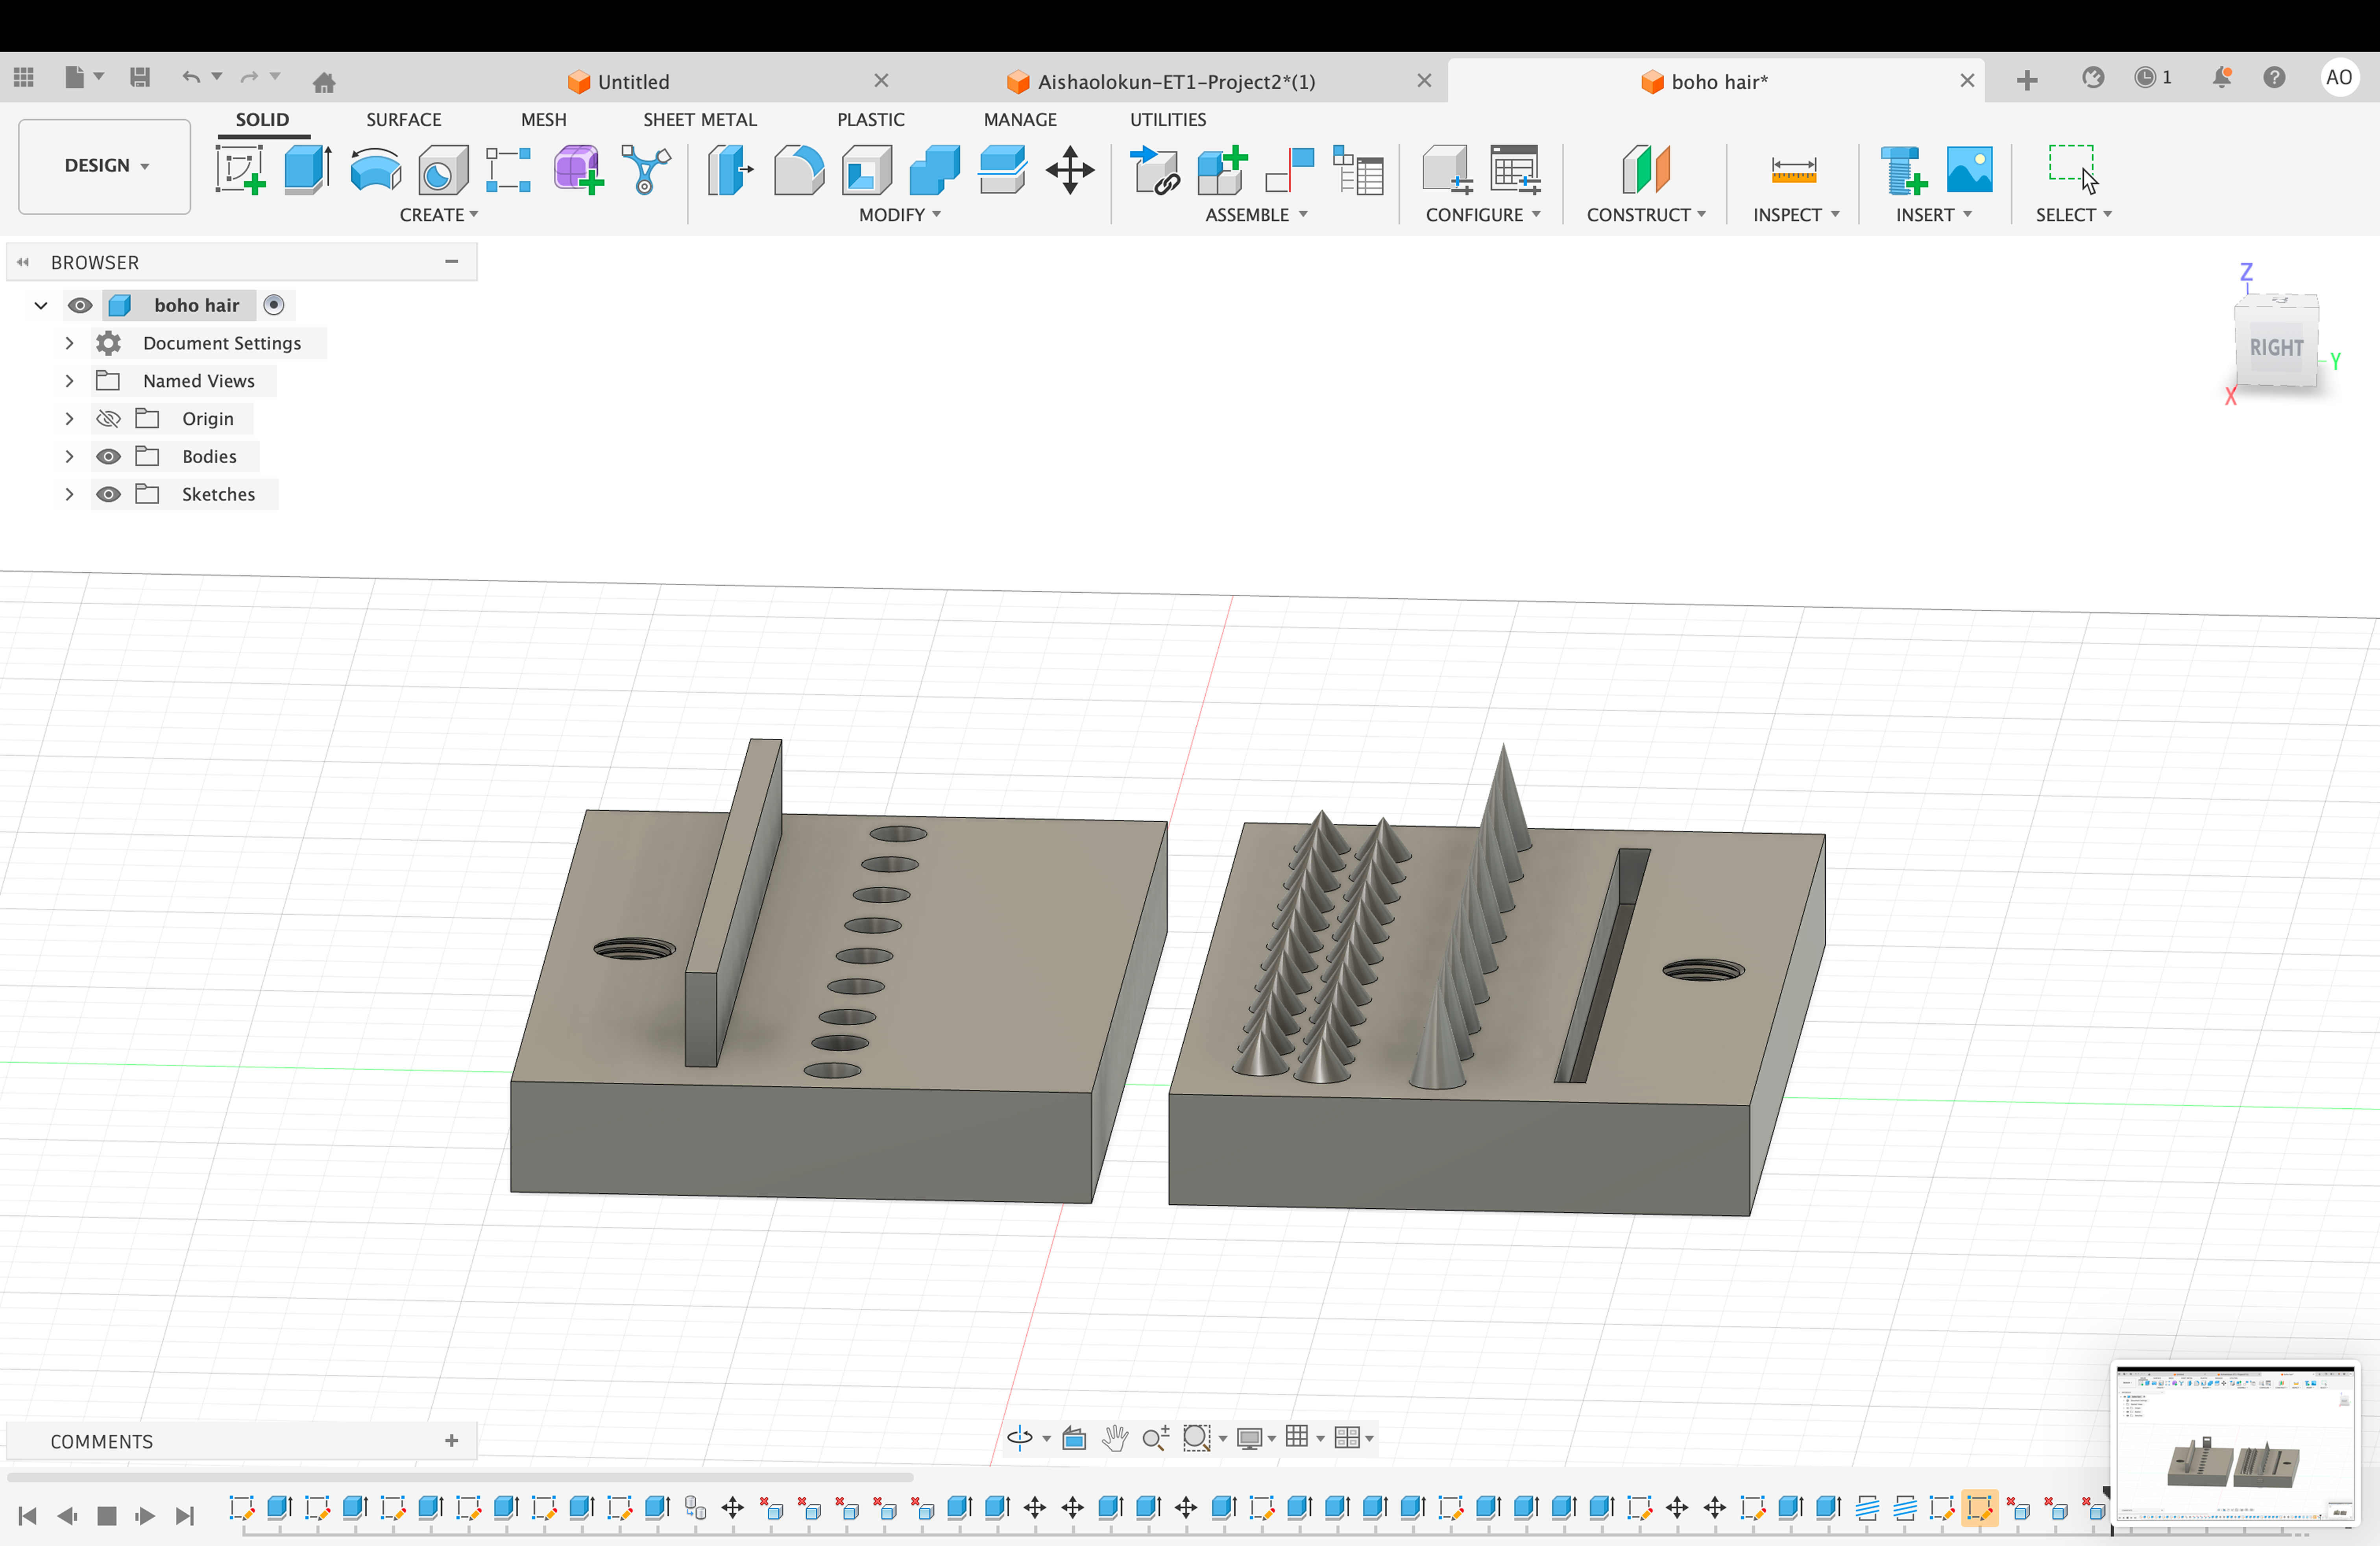The width and height of the screenshot is (2380, 1546).
Task: Click the Joint tool in Assemble
Action: click(1289, 169)
